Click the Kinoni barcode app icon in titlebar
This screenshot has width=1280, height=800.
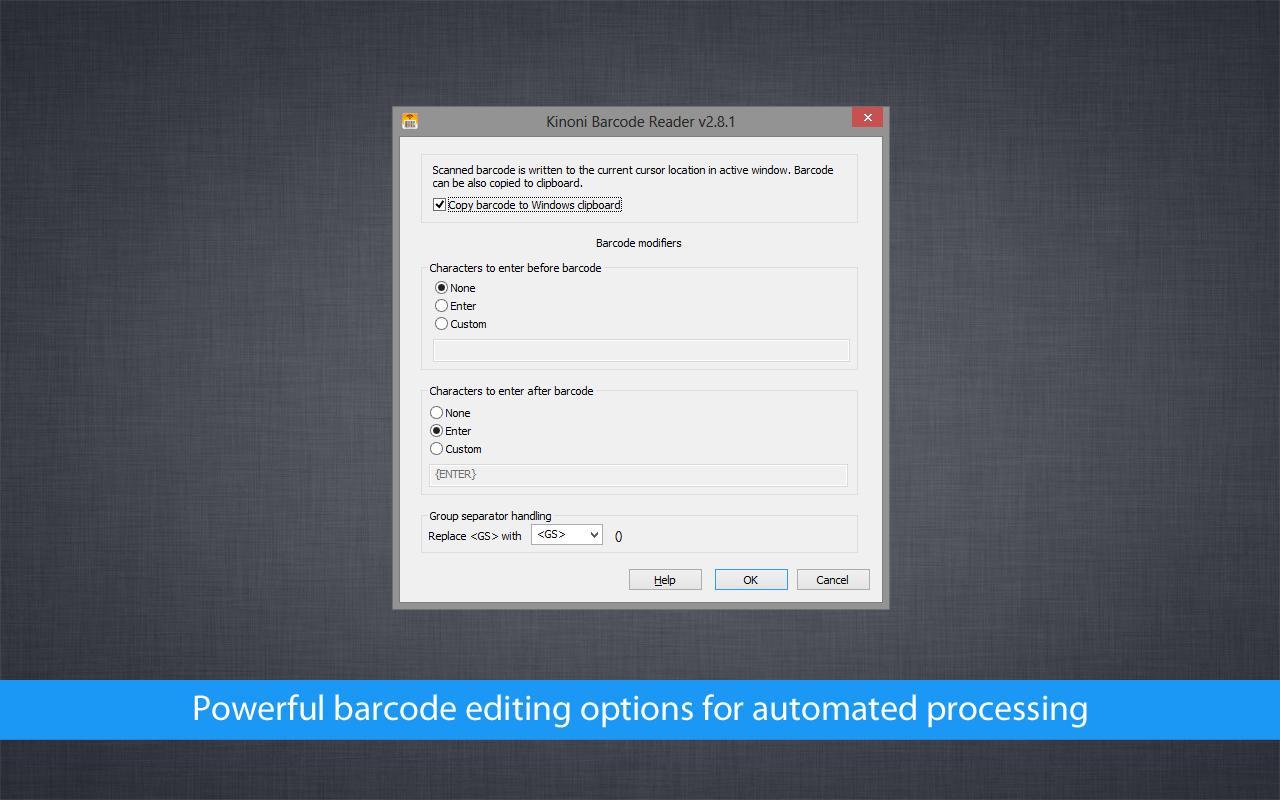tap(410, 120)
